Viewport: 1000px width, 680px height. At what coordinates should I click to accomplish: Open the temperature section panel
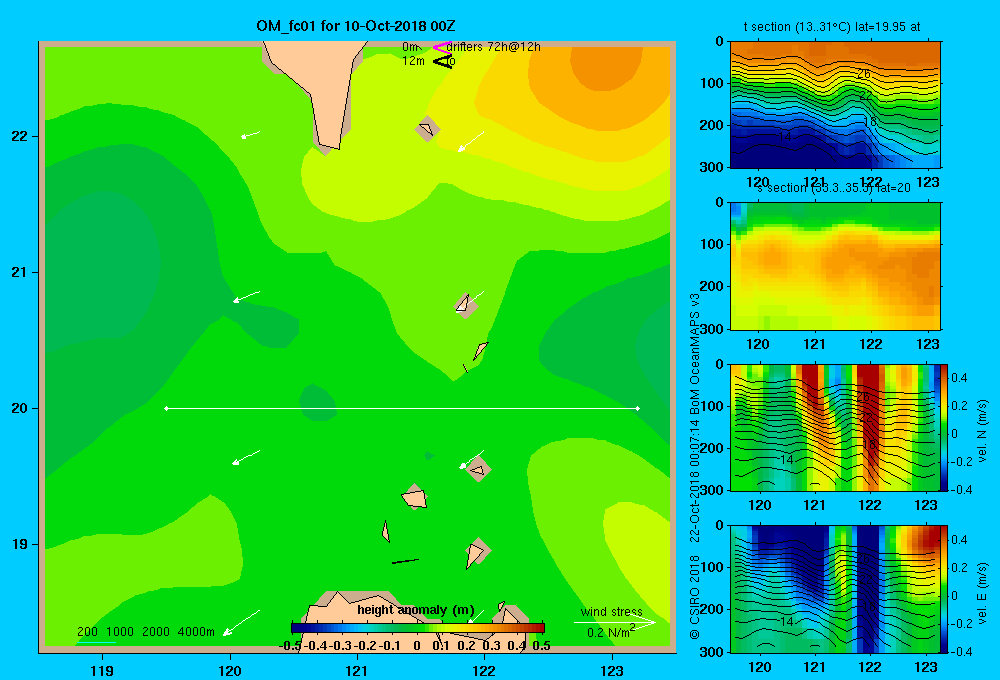click(x=835, y=105)
